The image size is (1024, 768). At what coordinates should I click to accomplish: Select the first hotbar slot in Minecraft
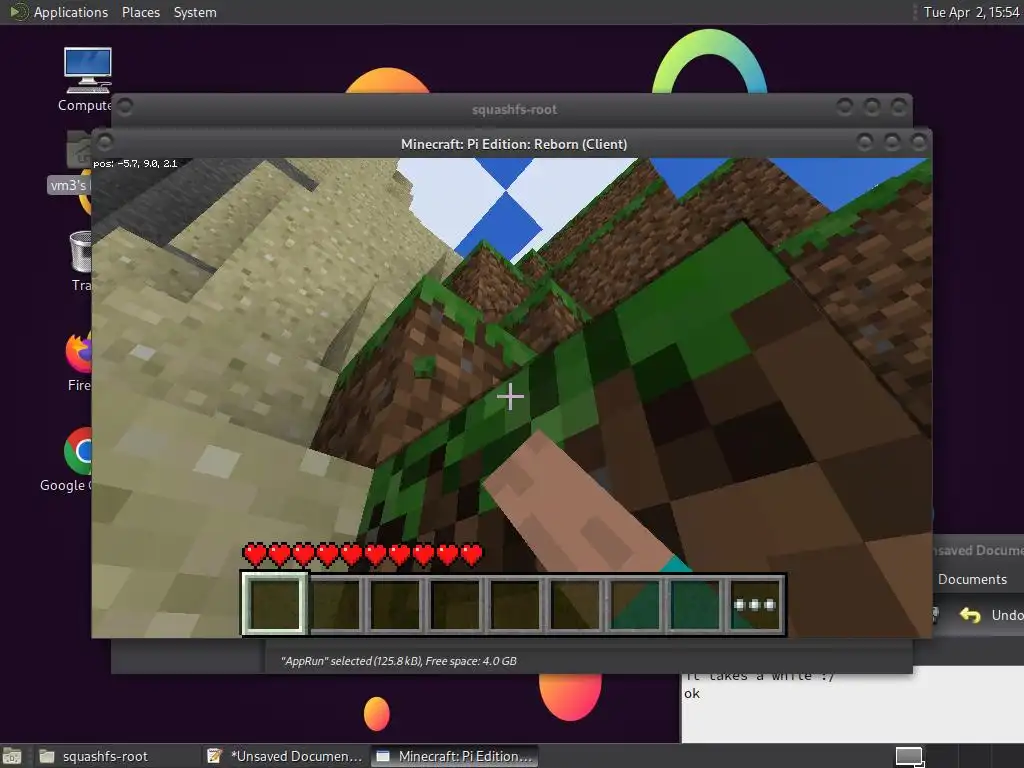(274, 604)
